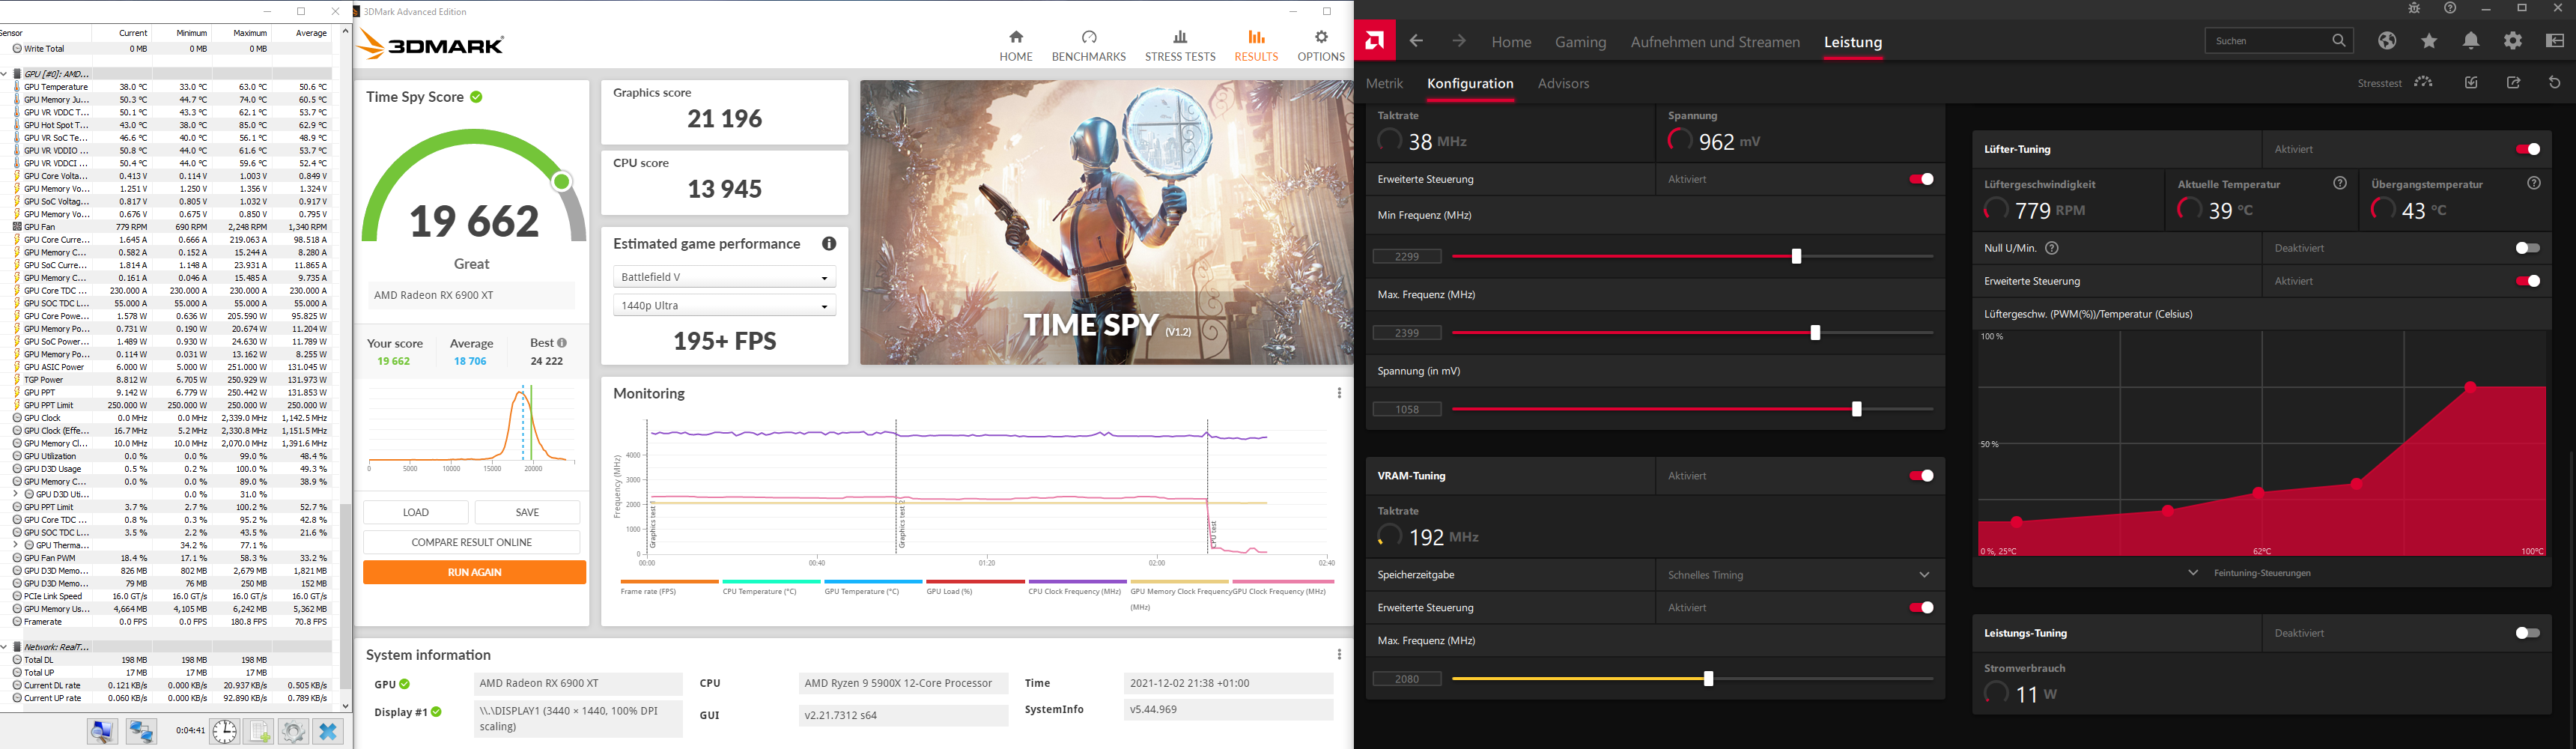Click the info icon next to Best score
This screenshot has width=2576, height=749.
pyautogui.click(x=562, y=343)
